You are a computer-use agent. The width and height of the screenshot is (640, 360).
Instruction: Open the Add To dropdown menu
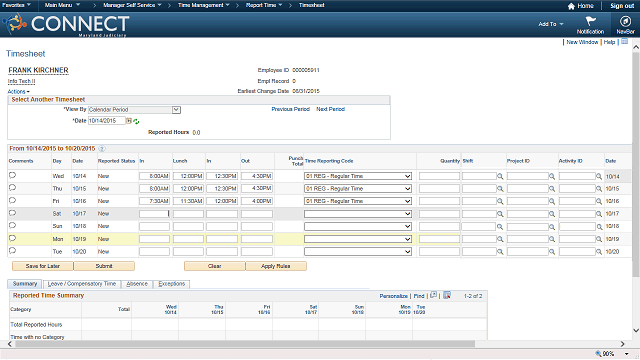point(551,24)
